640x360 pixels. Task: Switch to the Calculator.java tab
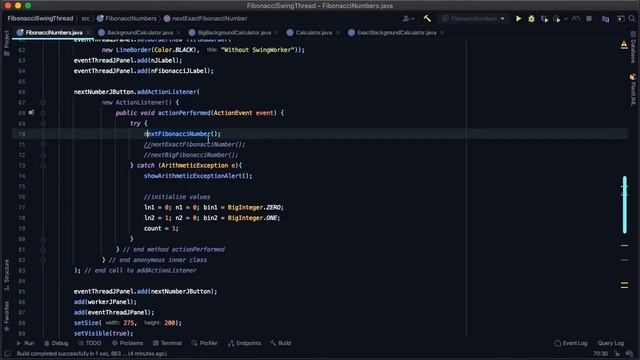[x=313, y=32]
